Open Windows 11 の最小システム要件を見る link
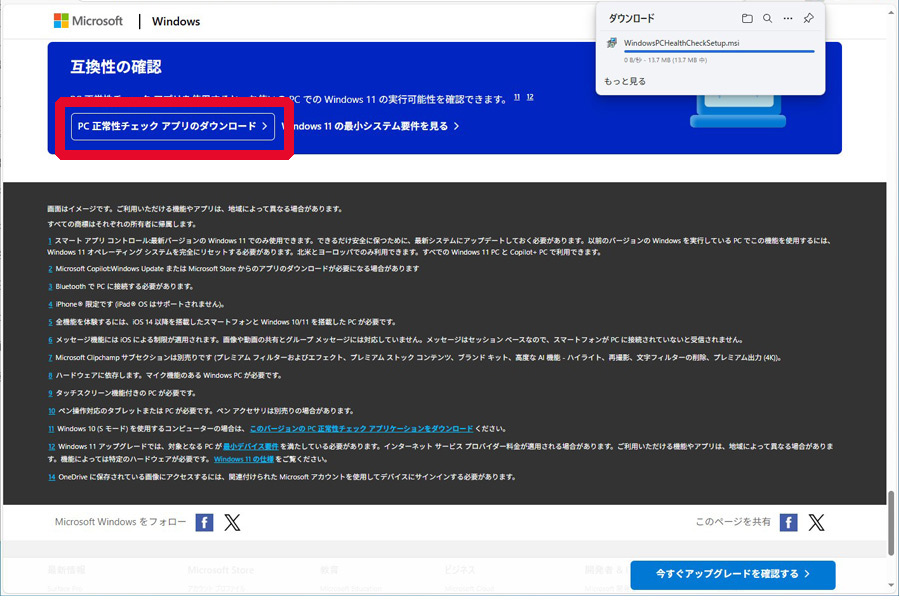This screenshot has height=600, width=900. pos(371,126)
